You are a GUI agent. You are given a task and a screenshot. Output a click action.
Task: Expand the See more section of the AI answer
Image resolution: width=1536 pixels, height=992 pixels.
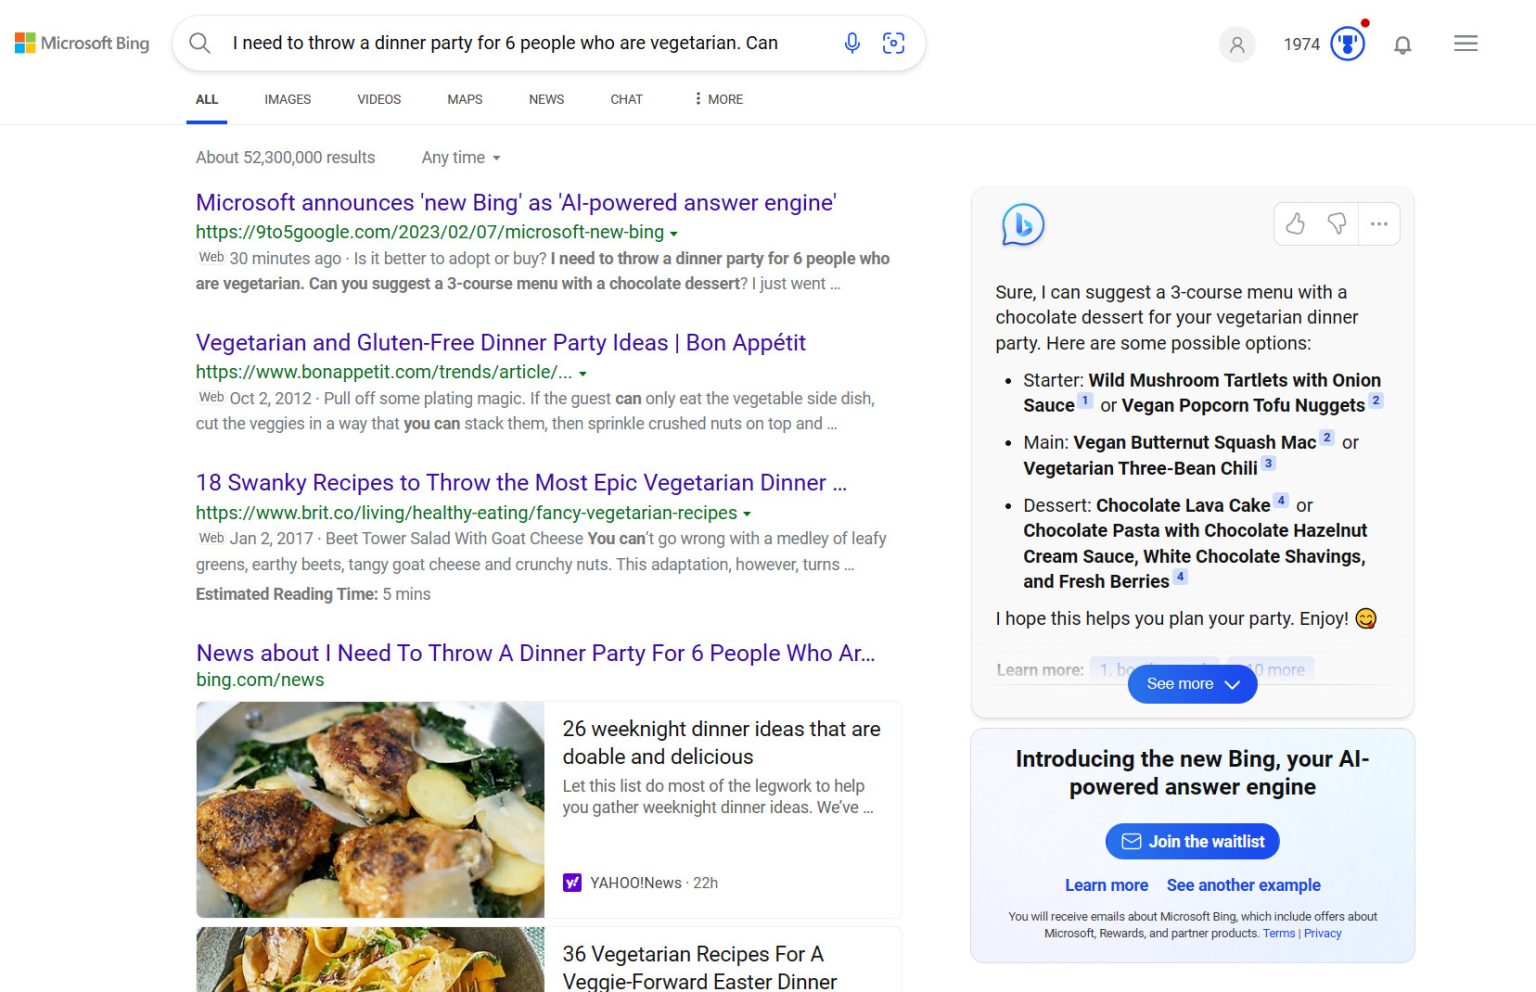(1191, 684)
